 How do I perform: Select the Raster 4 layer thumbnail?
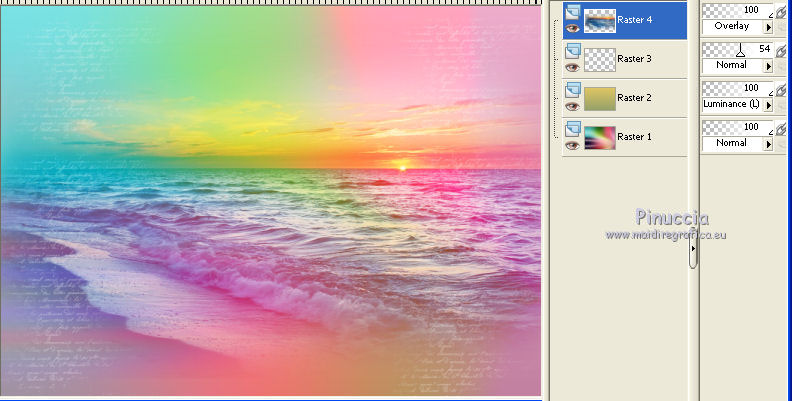[x=600, y=21]
